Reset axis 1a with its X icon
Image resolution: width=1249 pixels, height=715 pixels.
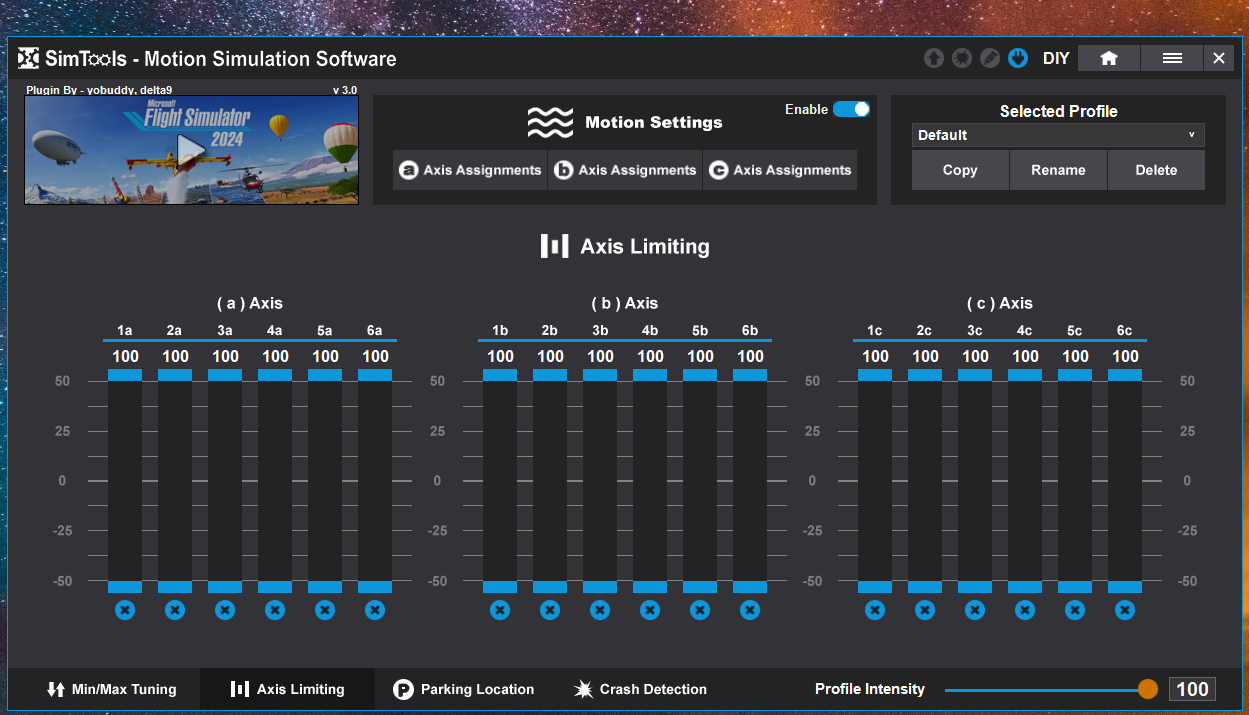[125, 609]
